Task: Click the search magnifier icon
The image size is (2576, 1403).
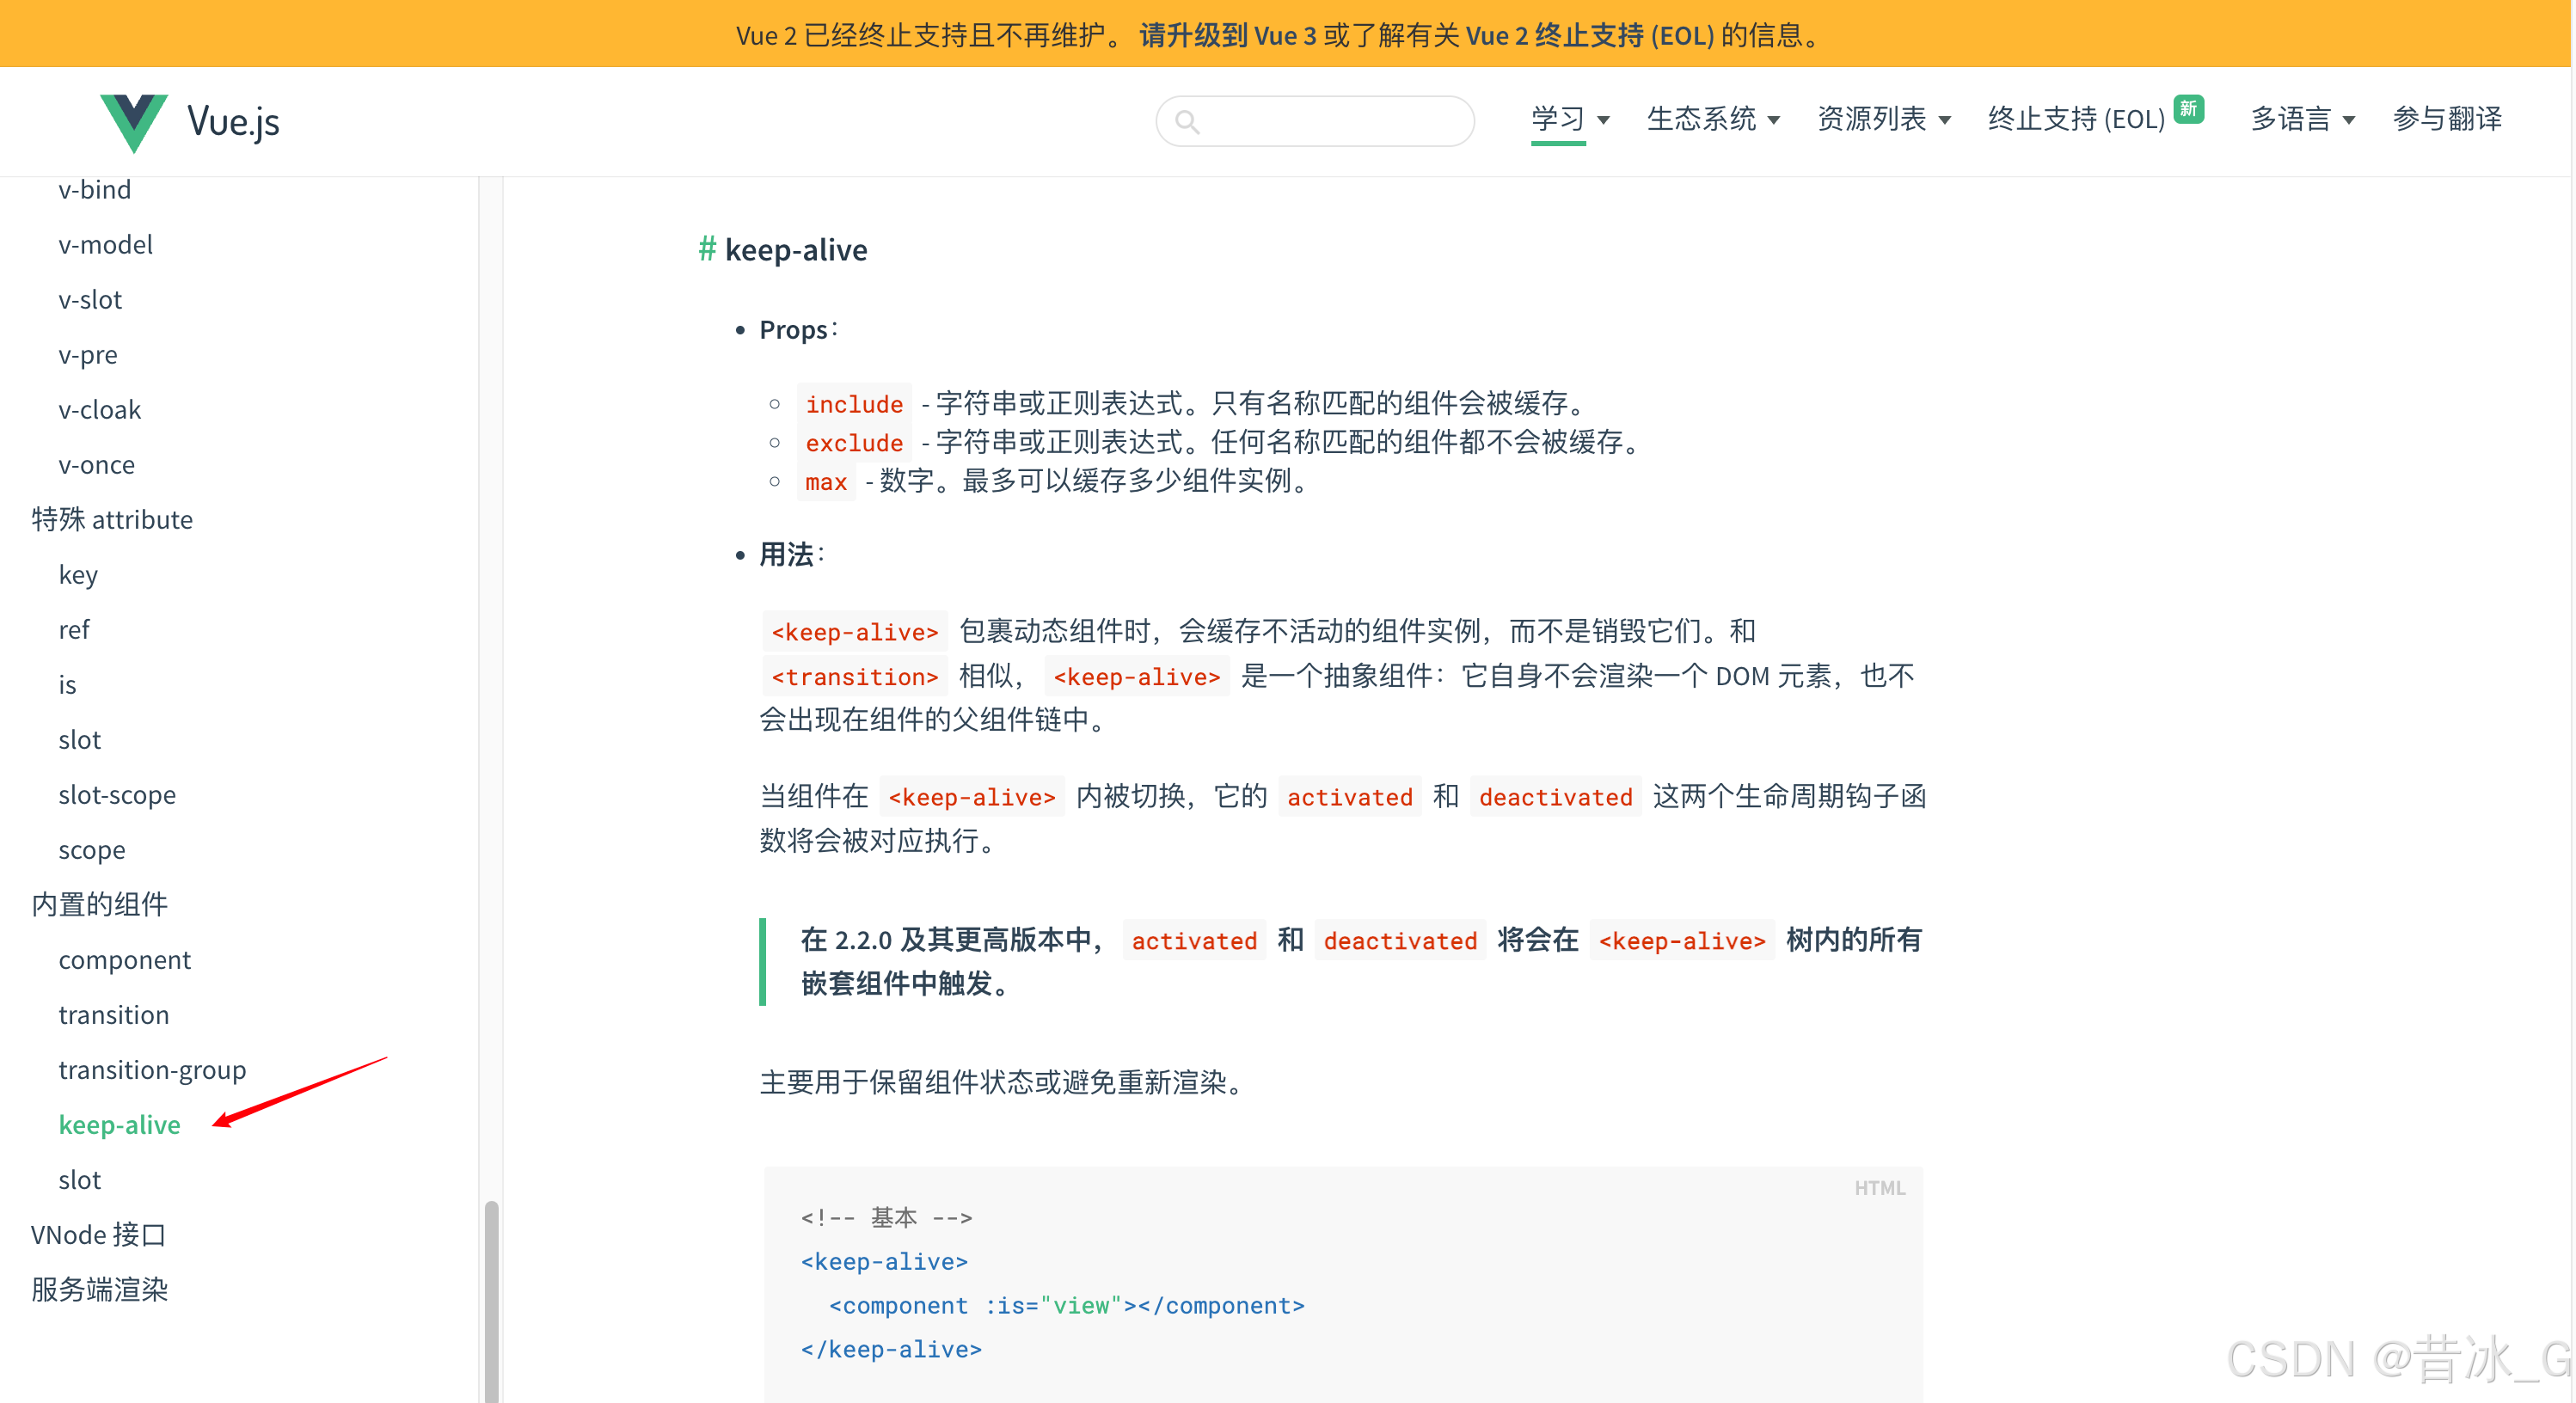Action: click(x=1187, y=122)
